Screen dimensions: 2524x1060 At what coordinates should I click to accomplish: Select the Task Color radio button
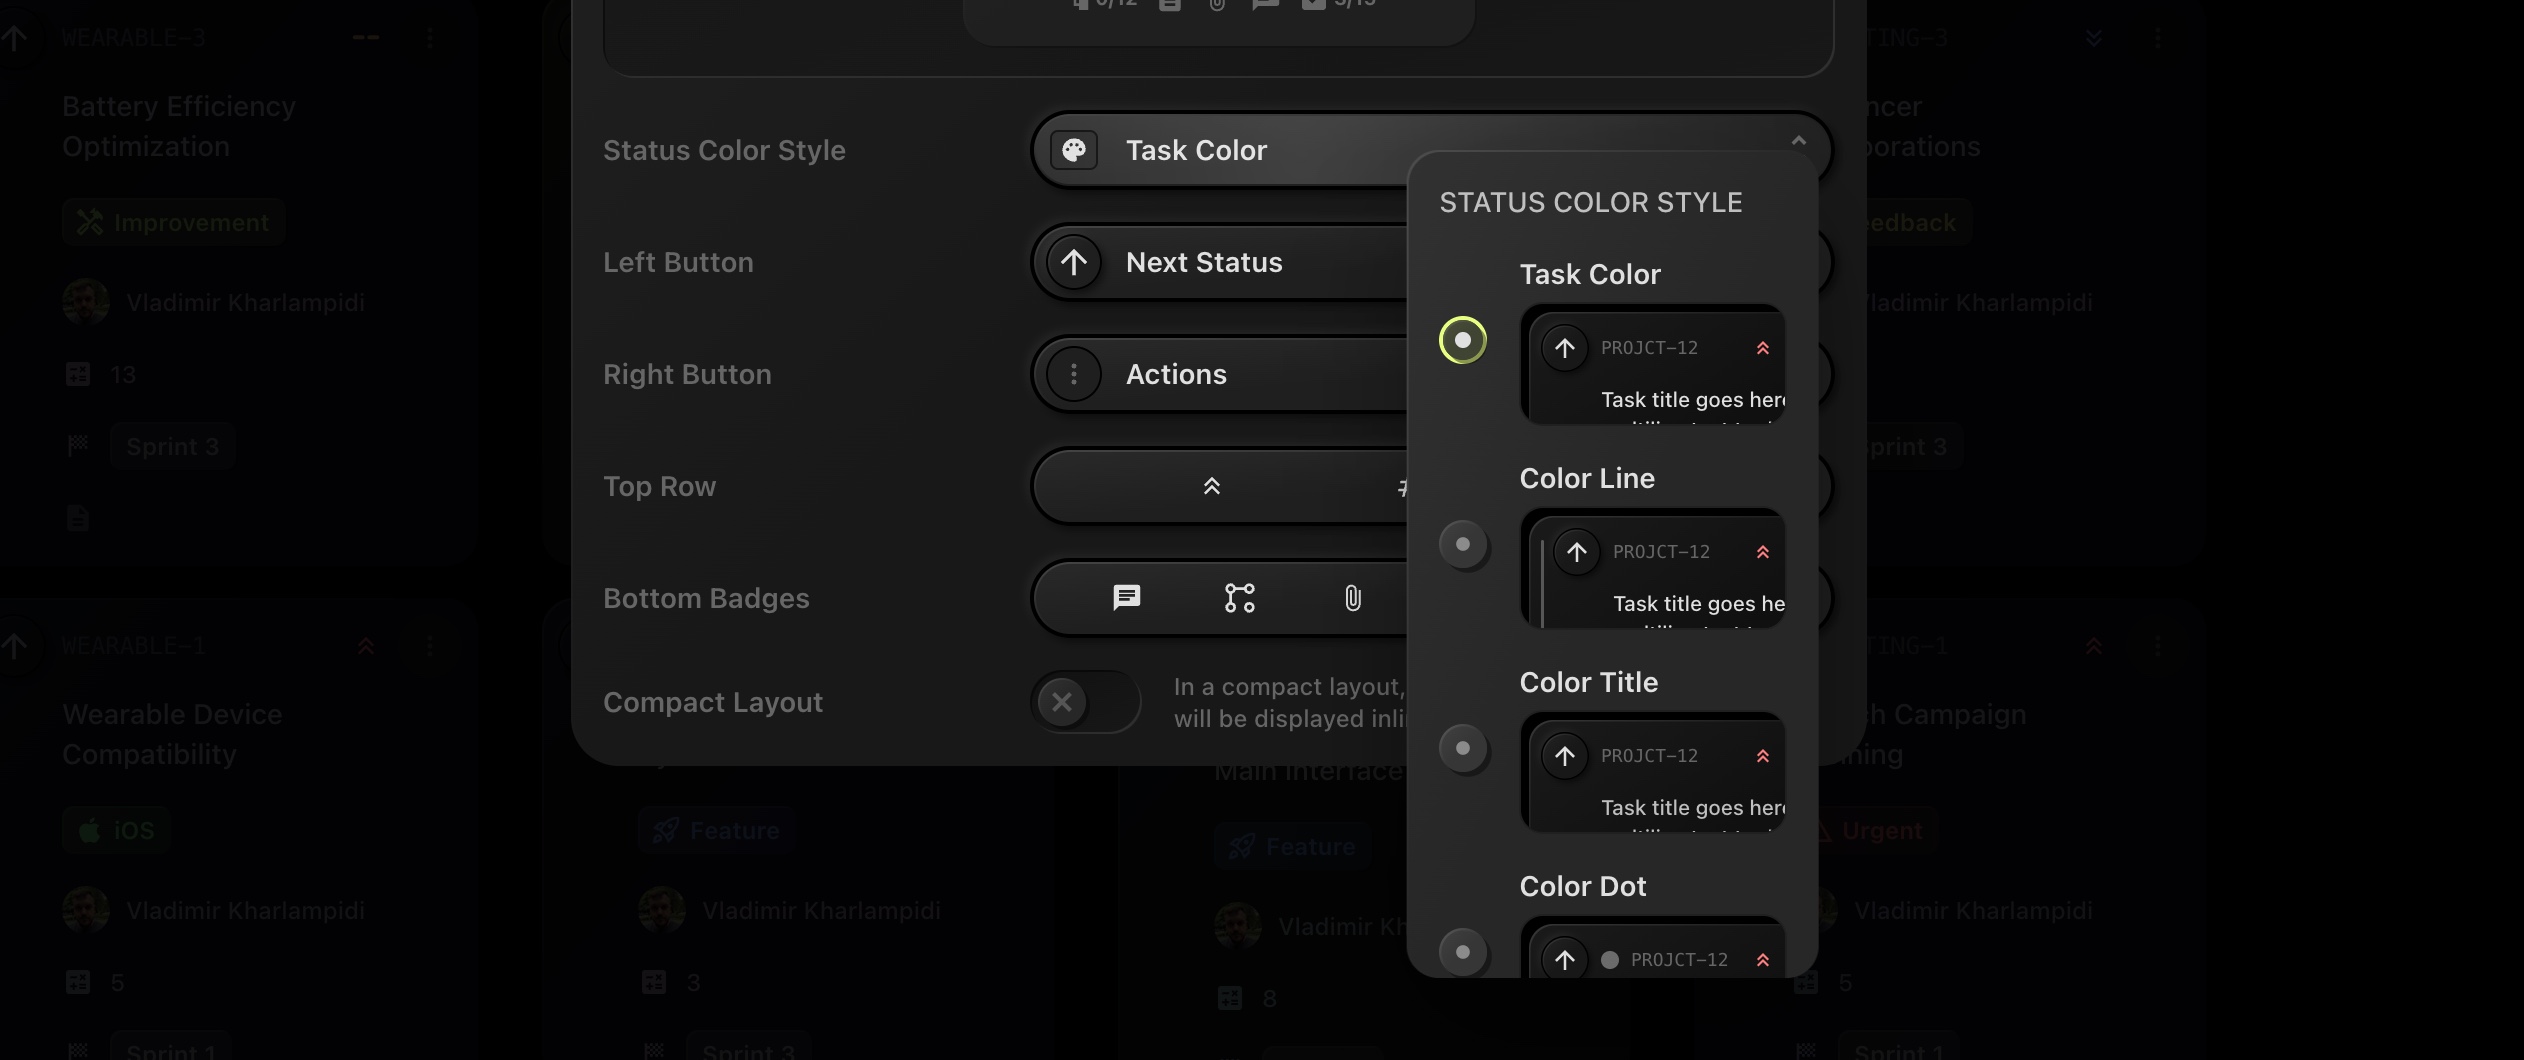(1463, 340)
